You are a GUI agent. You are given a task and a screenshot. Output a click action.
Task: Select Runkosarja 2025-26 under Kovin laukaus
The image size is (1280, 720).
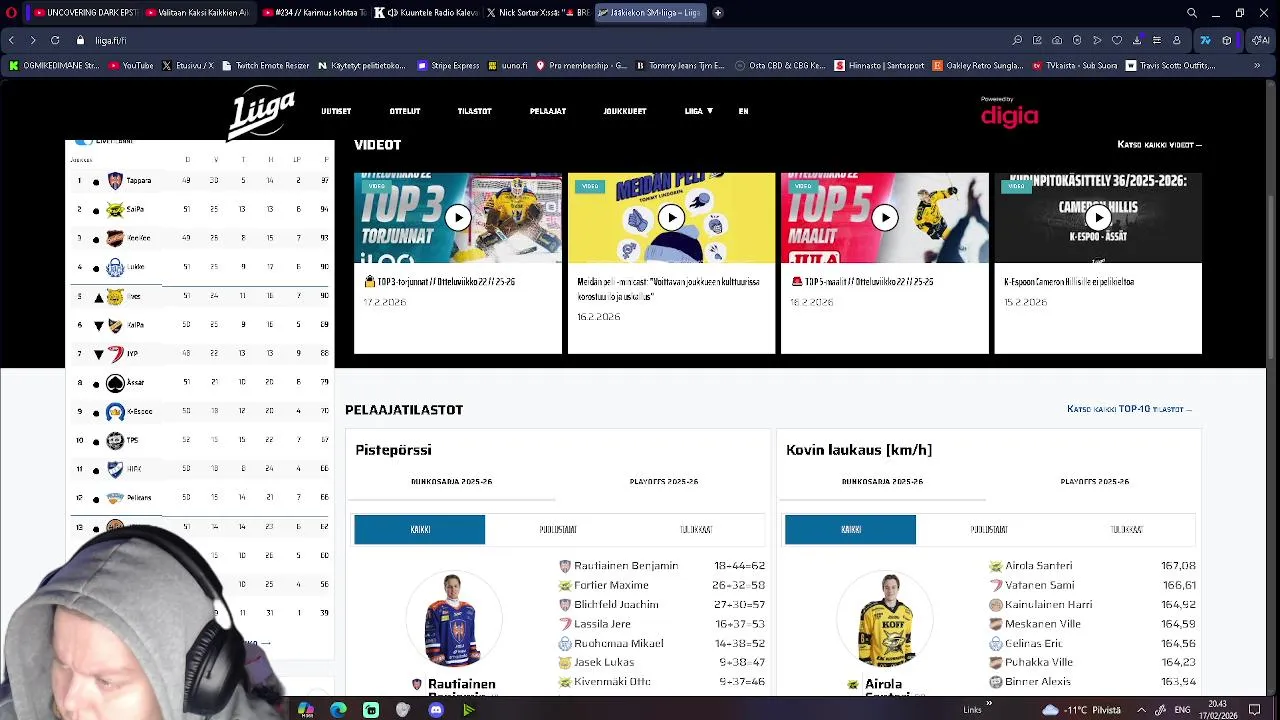[x=882, y=482]
